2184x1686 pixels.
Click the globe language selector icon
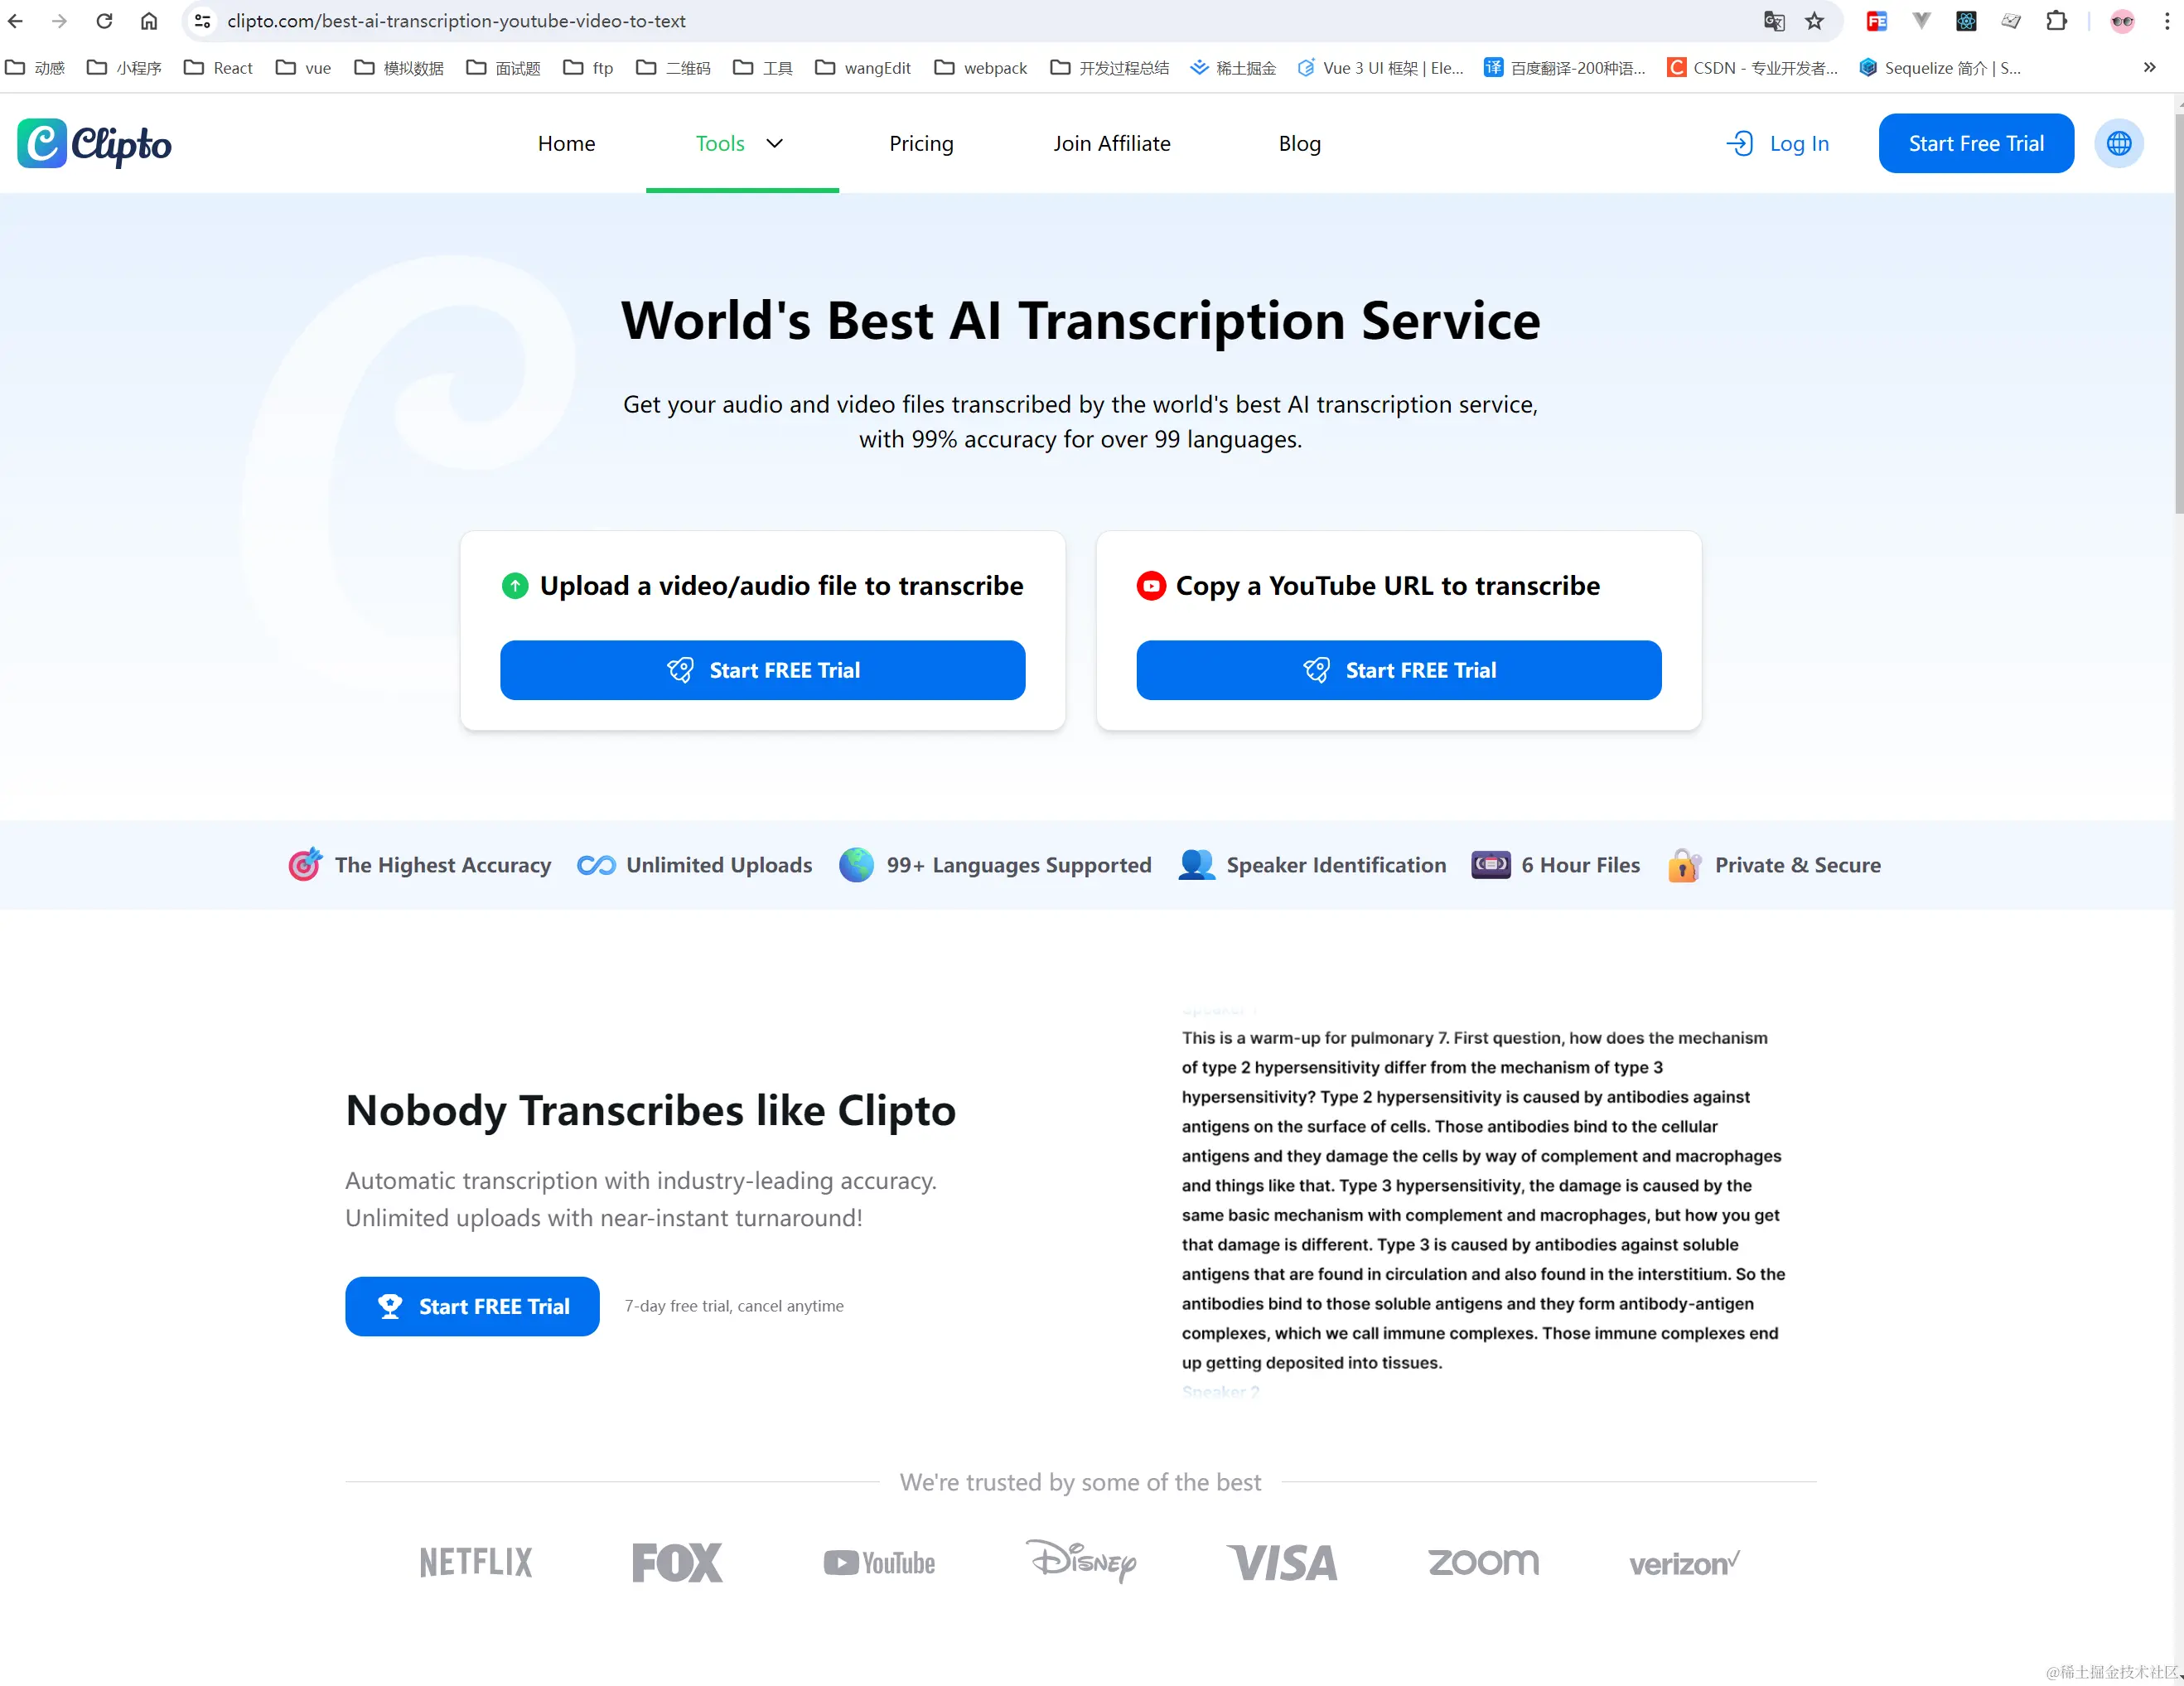pyautogui.click(x=2118, y=144)
